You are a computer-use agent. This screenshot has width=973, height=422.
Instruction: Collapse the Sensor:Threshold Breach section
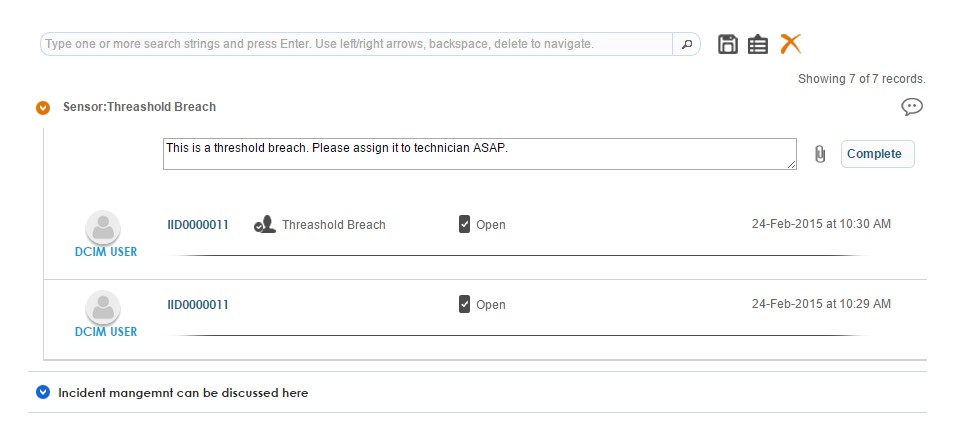pos(43,107)
